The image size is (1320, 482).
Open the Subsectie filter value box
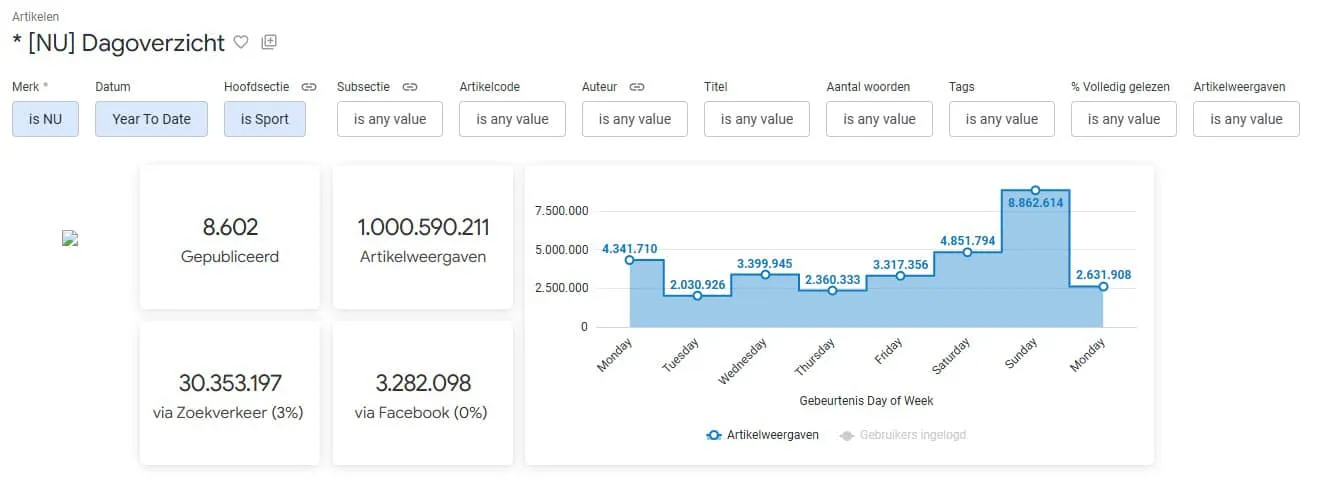point(390,119)
